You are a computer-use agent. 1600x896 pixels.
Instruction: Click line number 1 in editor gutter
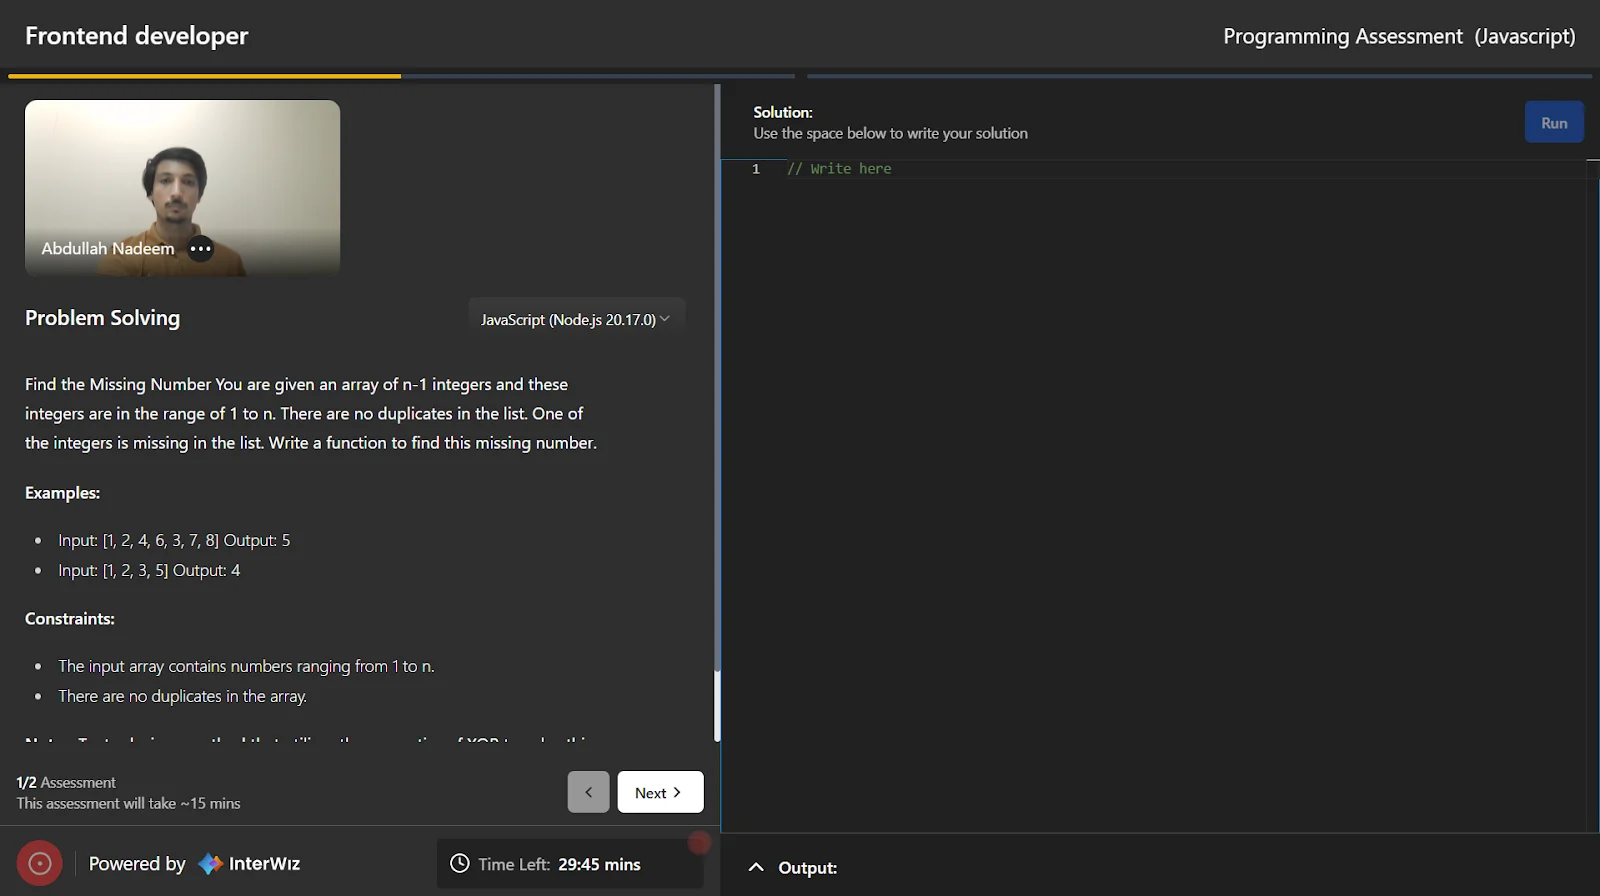point(756,169)
